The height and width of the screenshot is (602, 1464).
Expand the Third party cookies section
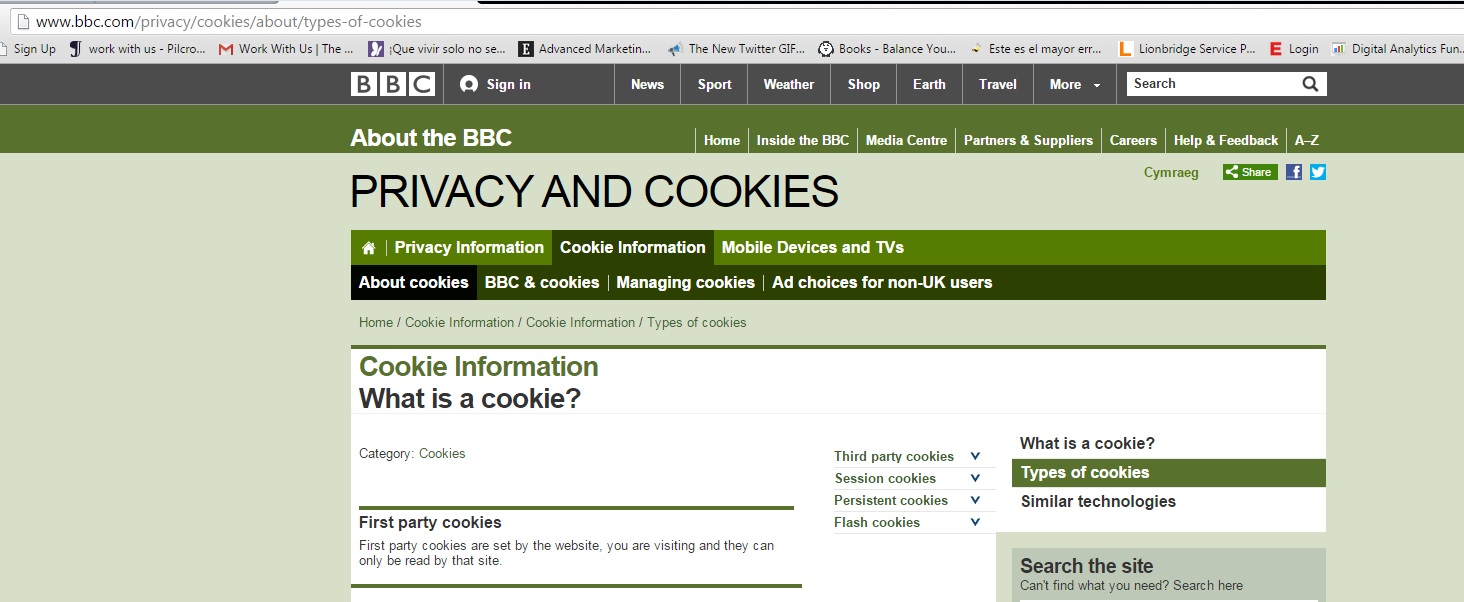pyautogui.click(x=975, y=456)
